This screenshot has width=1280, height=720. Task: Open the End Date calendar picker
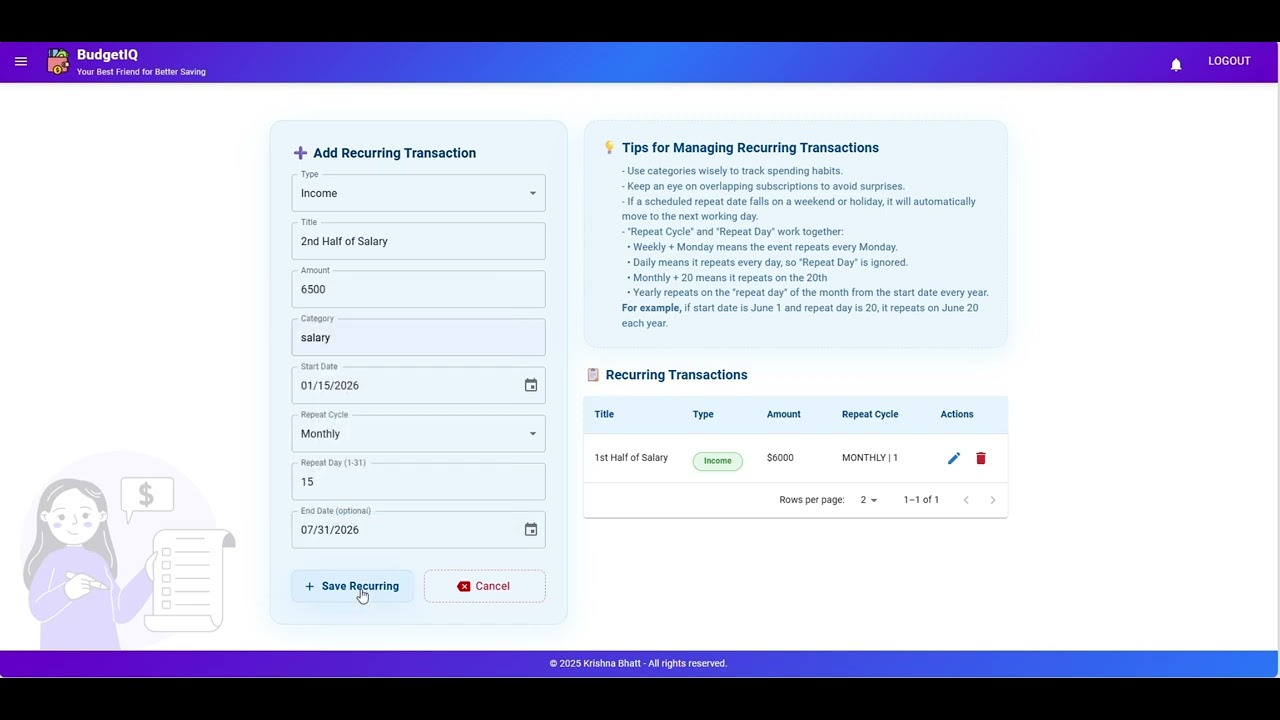coord(531,530)
